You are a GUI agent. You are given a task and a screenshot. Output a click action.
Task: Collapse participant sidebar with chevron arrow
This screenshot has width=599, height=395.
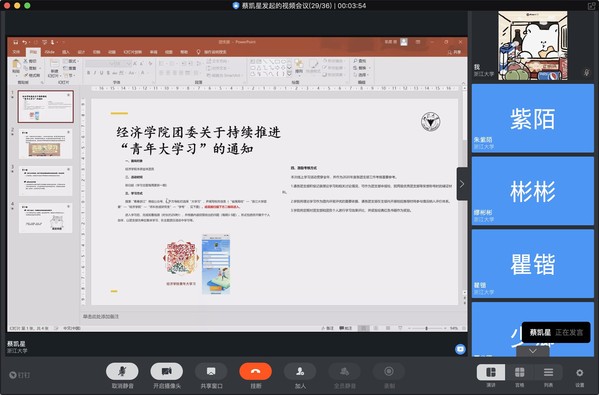point(462,184)
